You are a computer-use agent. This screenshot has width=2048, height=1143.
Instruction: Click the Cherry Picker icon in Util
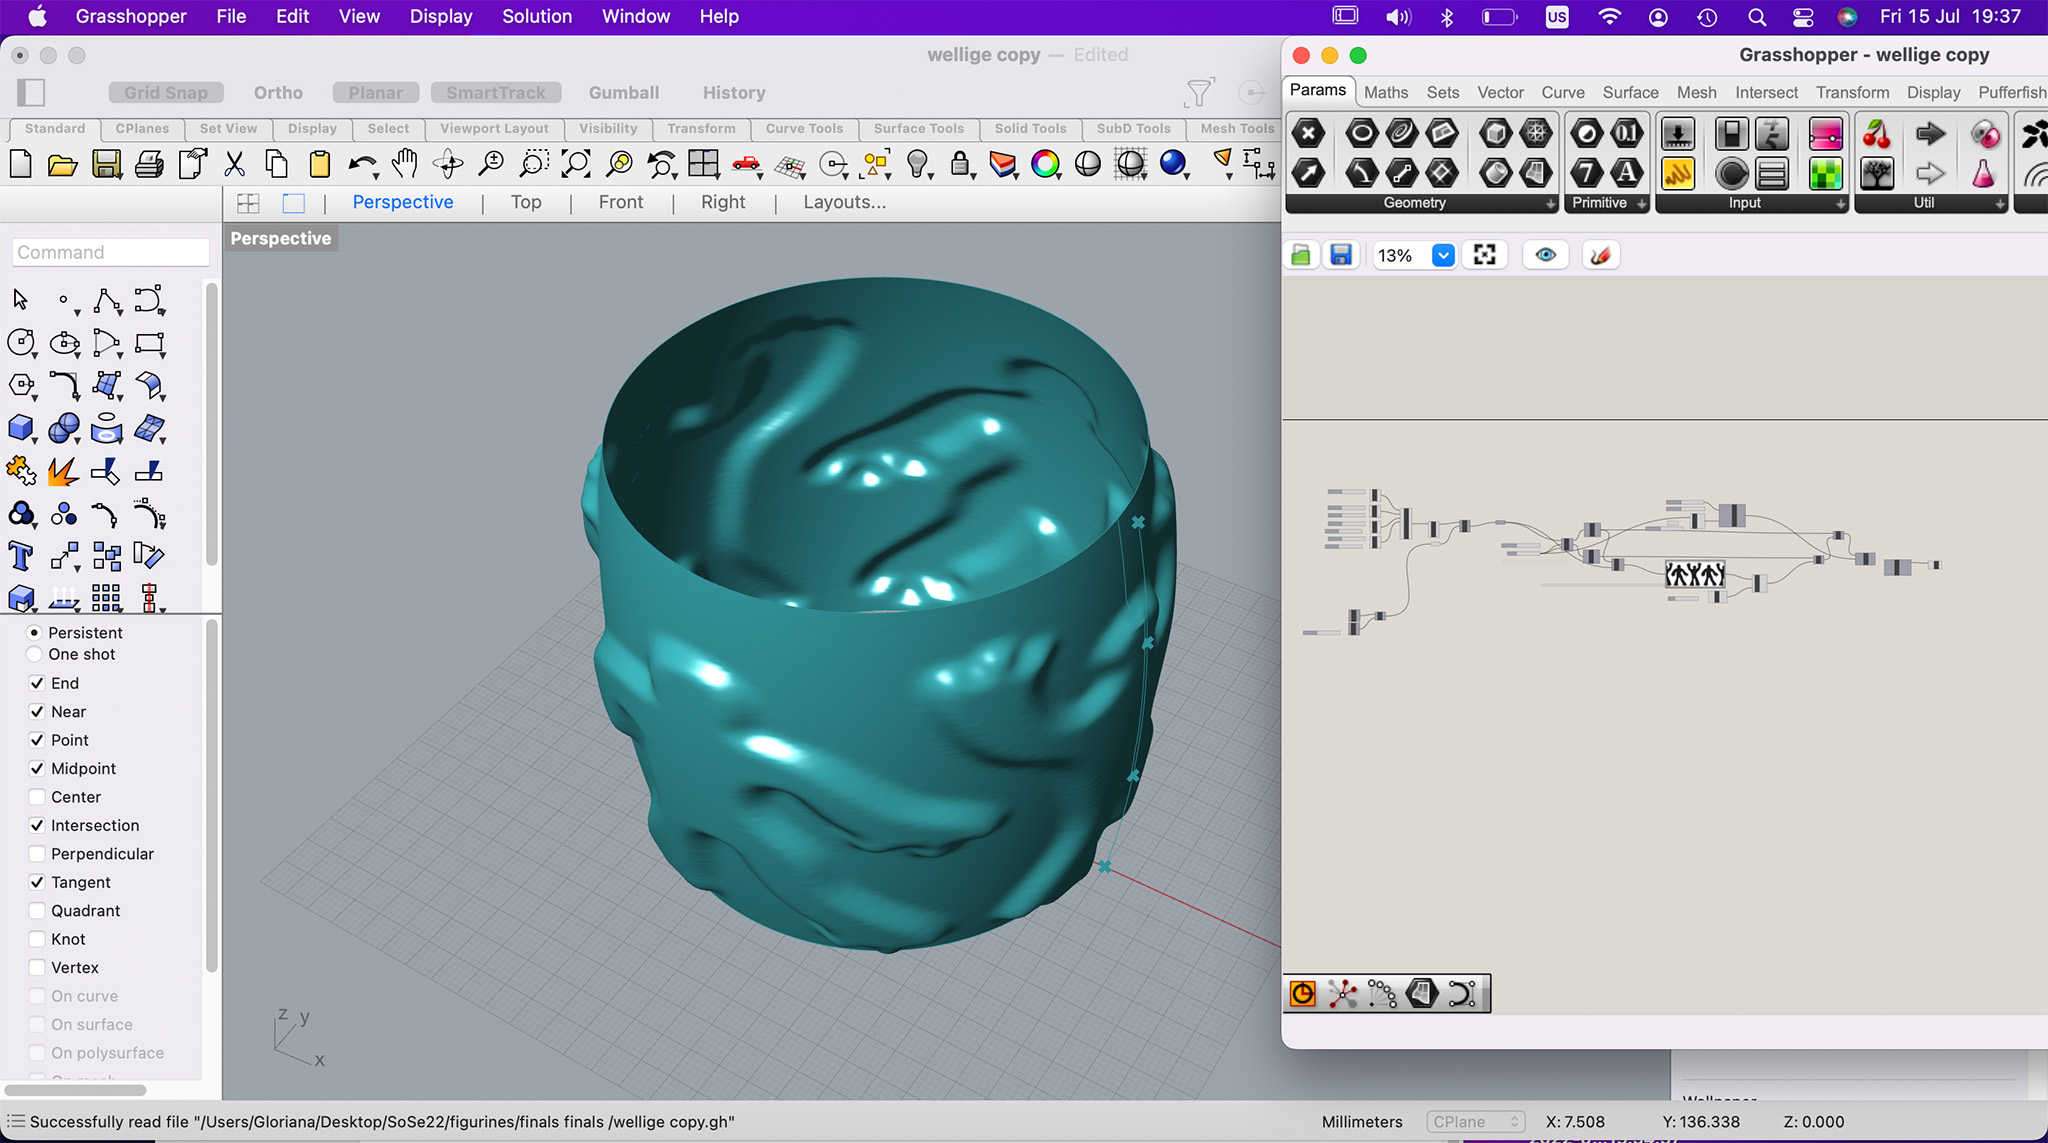tap(1877, 134)
